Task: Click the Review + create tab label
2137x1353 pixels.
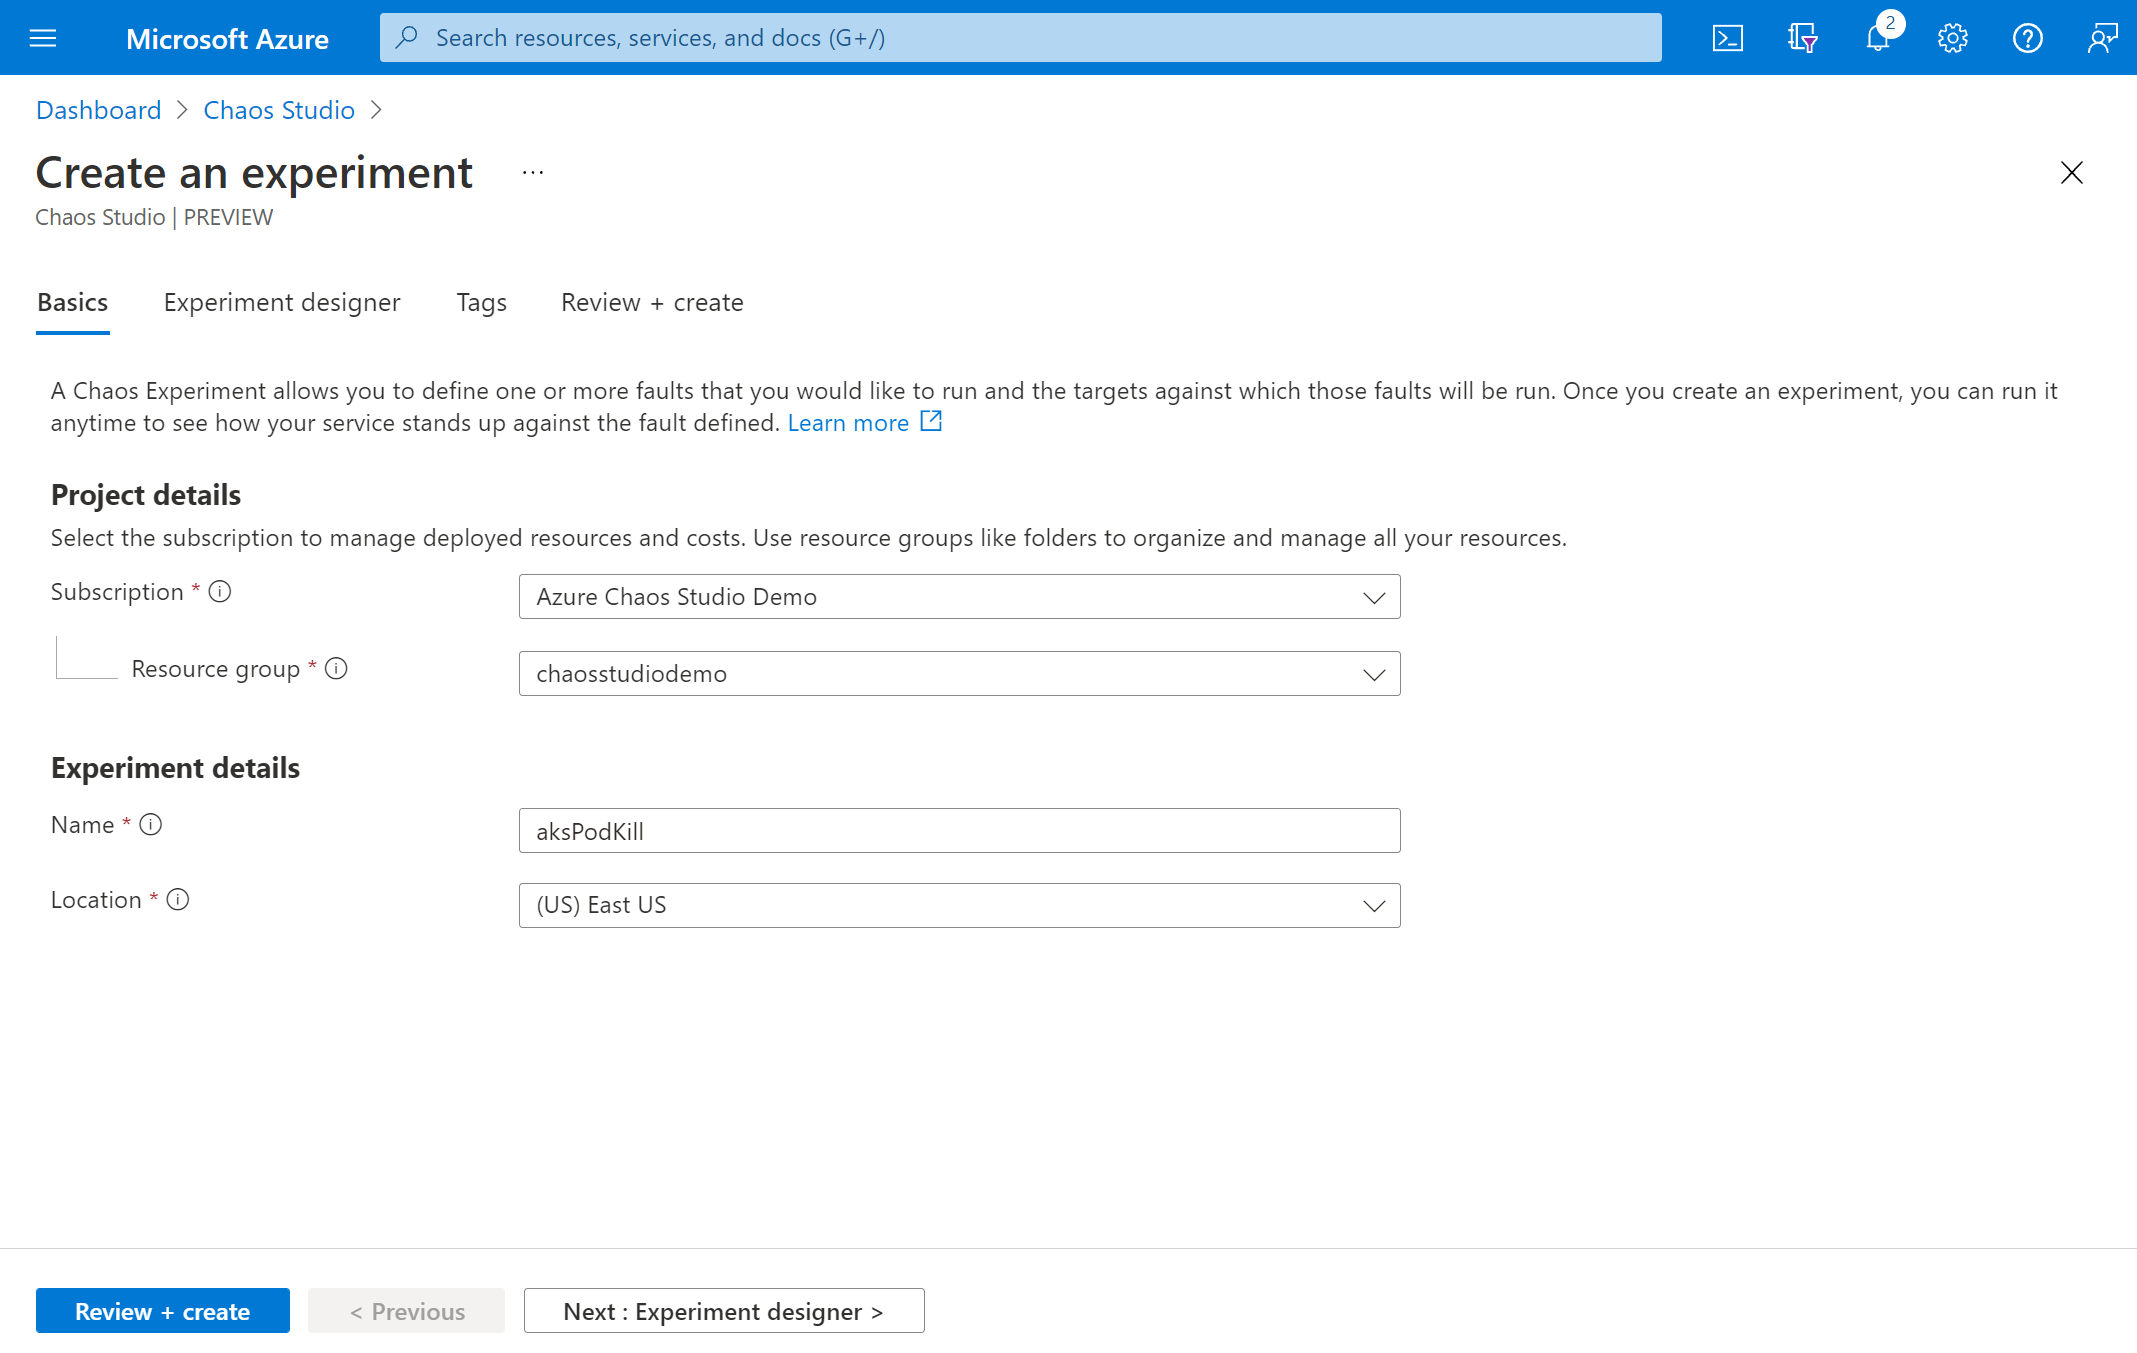Action: pos(651,302)
